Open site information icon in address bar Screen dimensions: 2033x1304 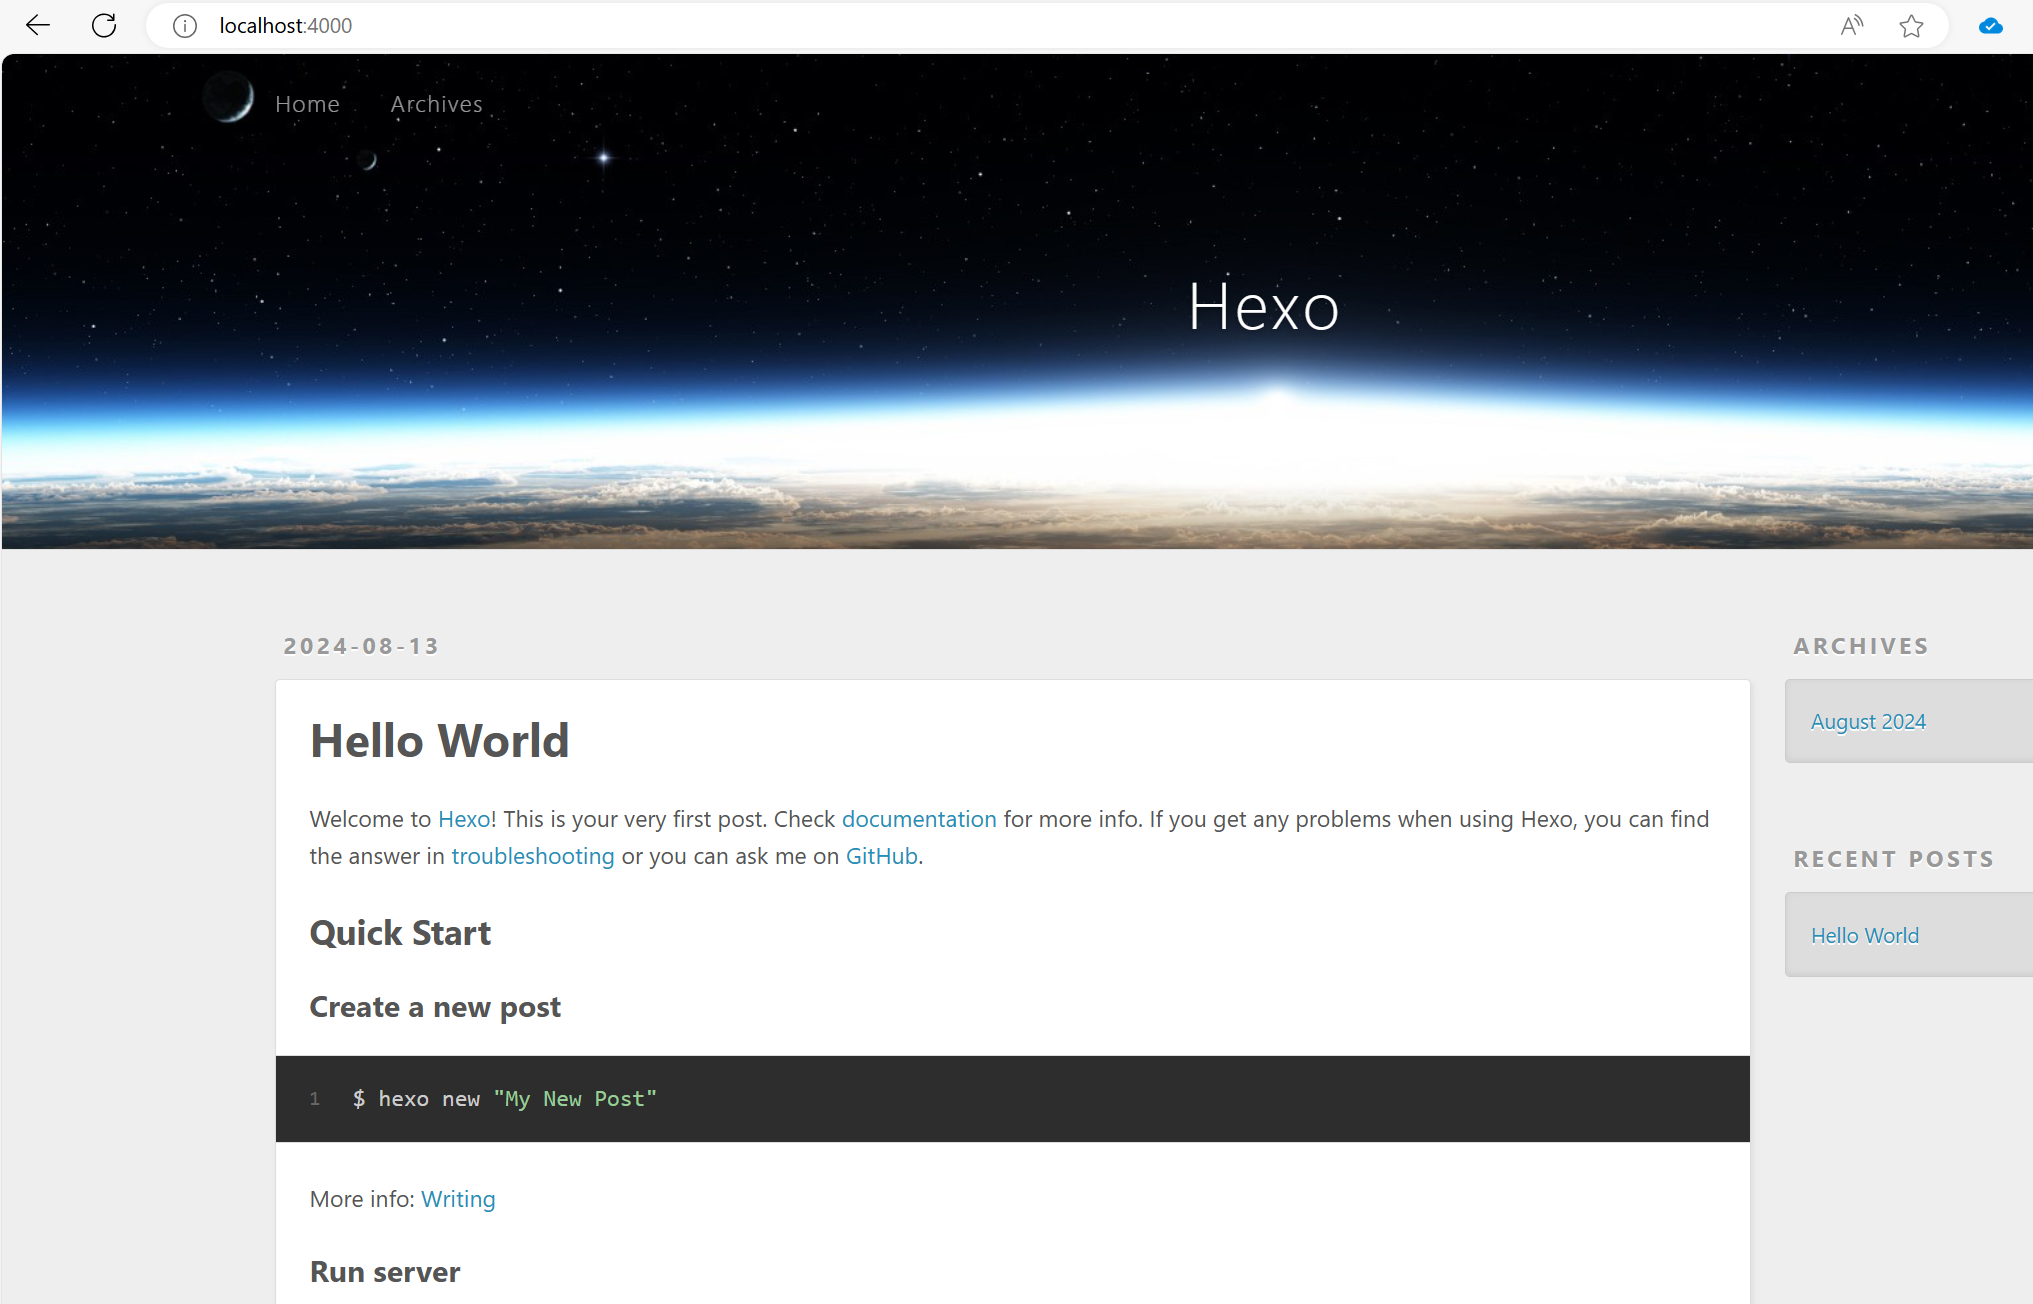(184, 26)
